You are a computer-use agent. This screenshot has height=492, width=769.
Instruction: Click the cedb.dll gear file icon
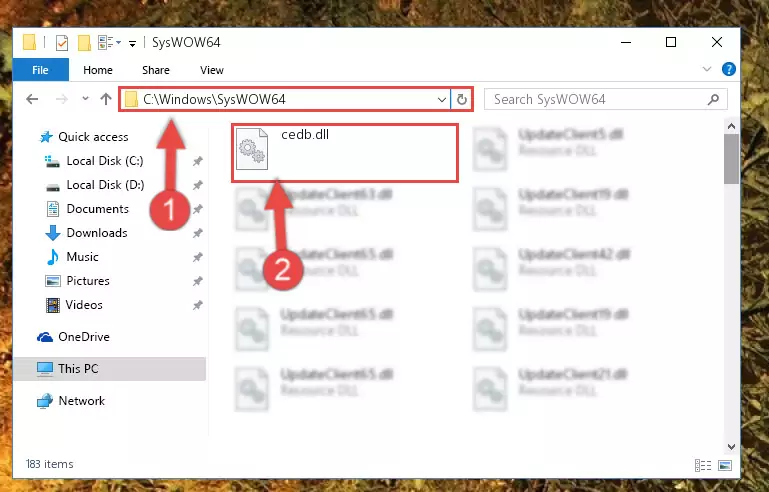click(252, 149)
